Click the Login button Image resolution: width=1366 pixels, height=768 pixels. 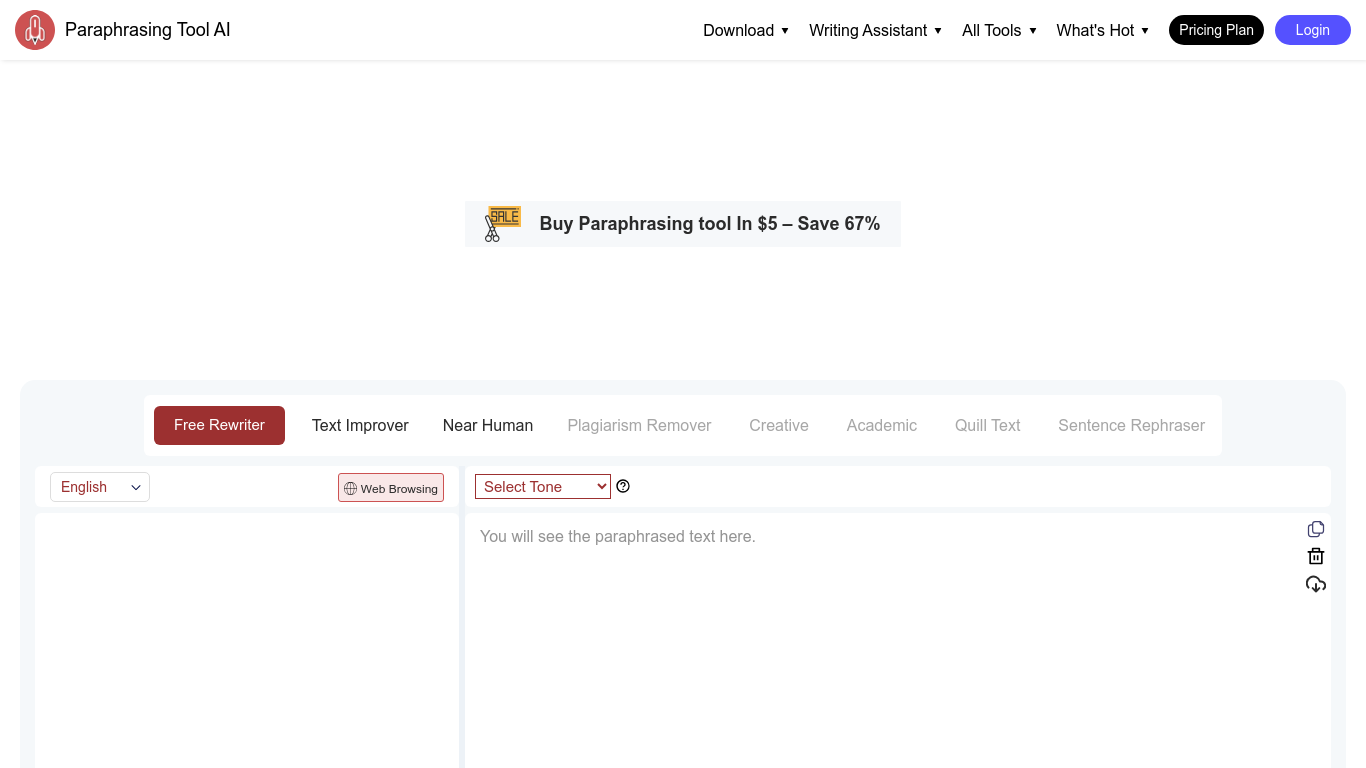click(1312, 30)
